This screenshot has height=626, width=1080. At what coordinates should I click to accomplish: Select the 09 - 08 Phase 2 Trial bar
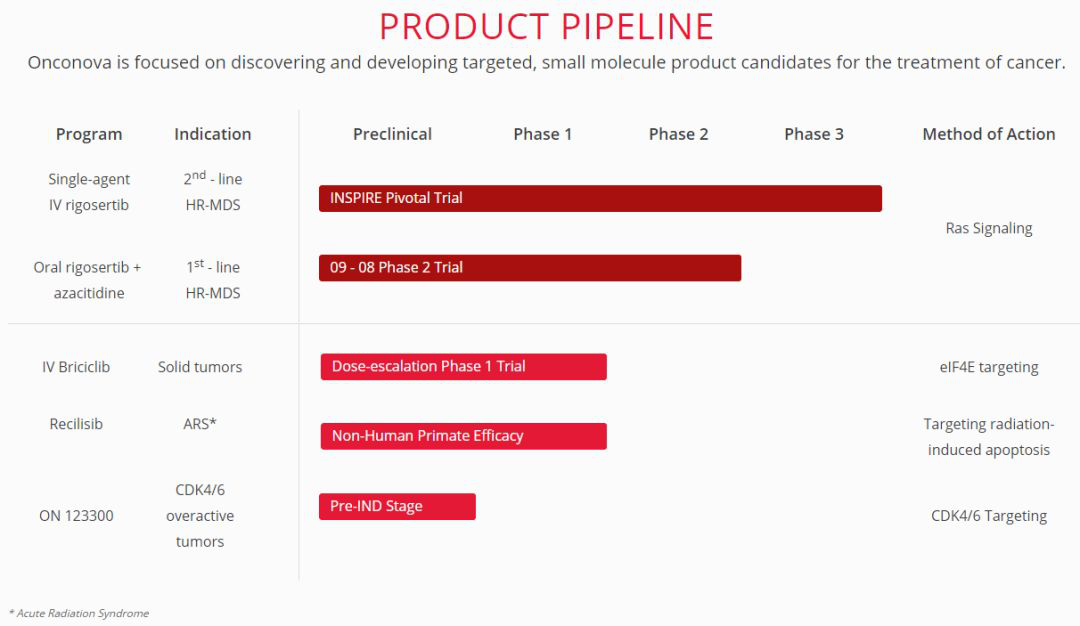click(x=530, y=268)
